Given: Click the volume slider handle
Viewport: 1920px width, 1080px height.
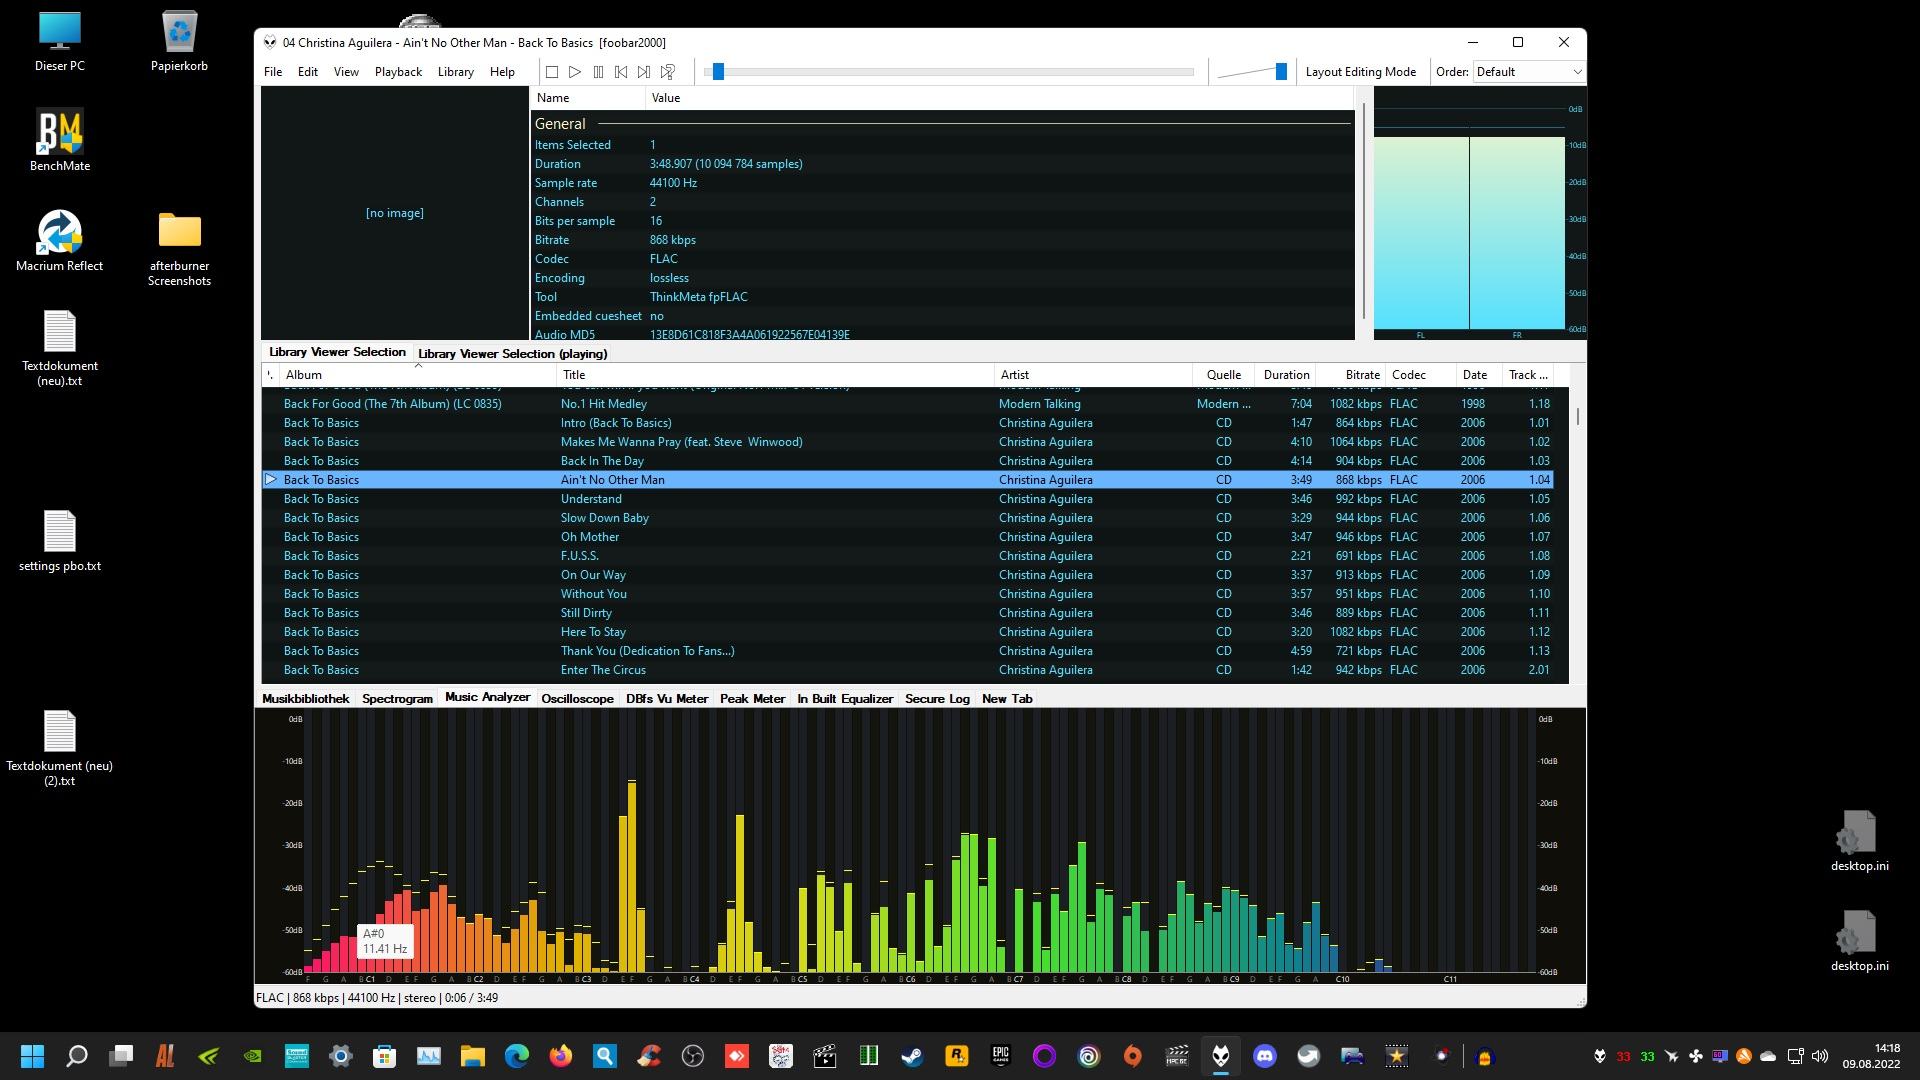Looking at the screenshot, I should (x=1281, y=72).
